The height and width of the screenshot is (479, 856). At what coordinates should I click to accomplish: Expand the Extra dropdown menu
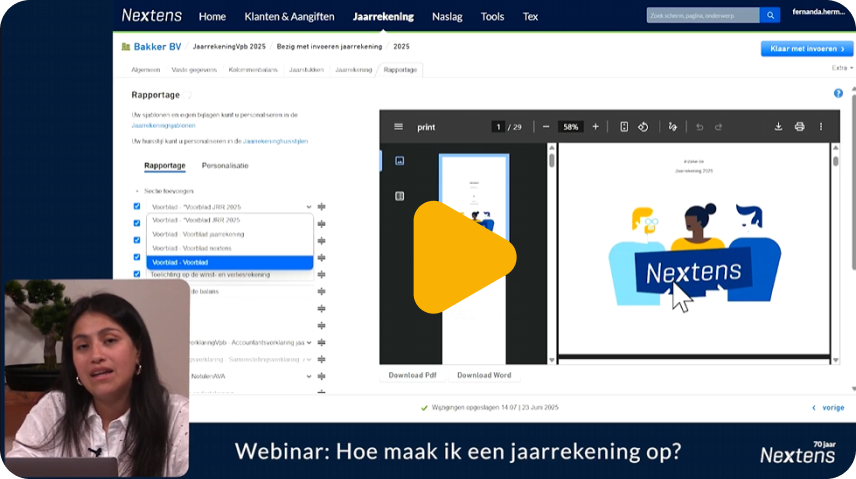coord(840,68)
